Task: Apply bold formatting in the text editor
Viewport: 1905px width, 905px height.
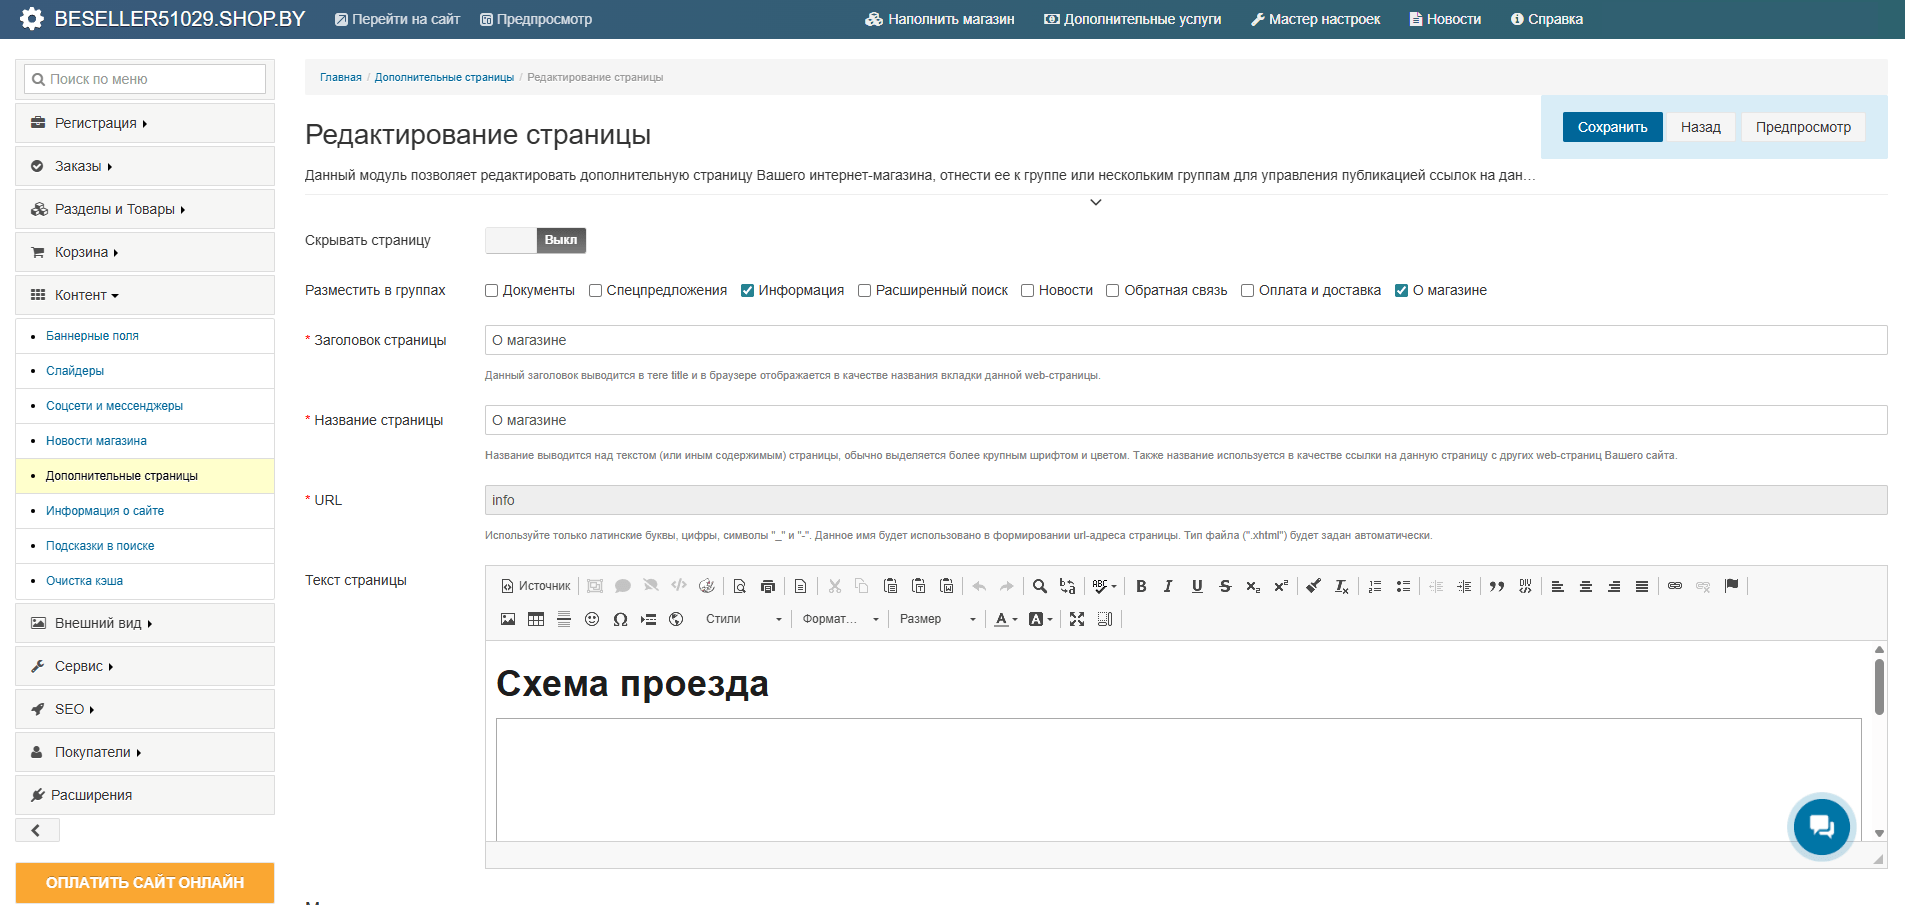Action: tap(1141, 586)
